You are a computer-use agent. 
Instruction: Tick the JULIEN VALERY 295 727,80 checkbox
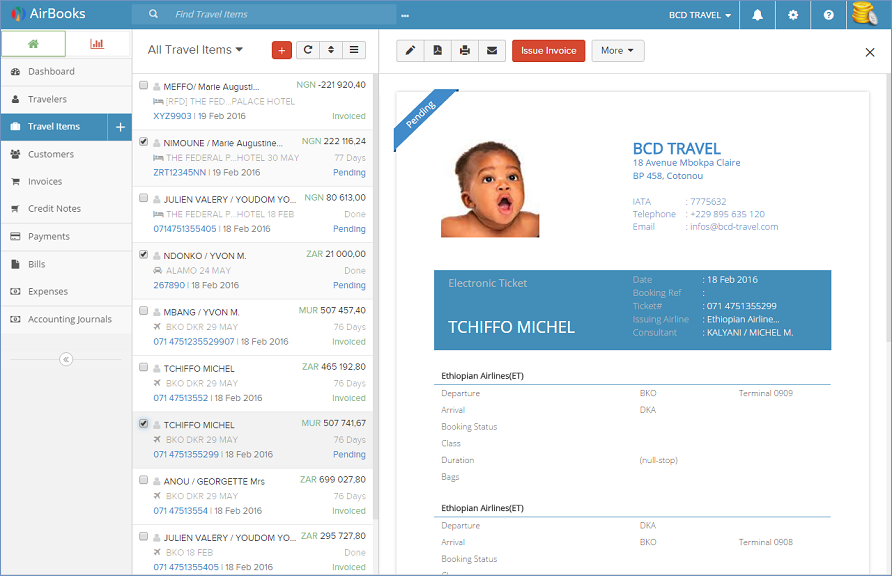point(143,536)
